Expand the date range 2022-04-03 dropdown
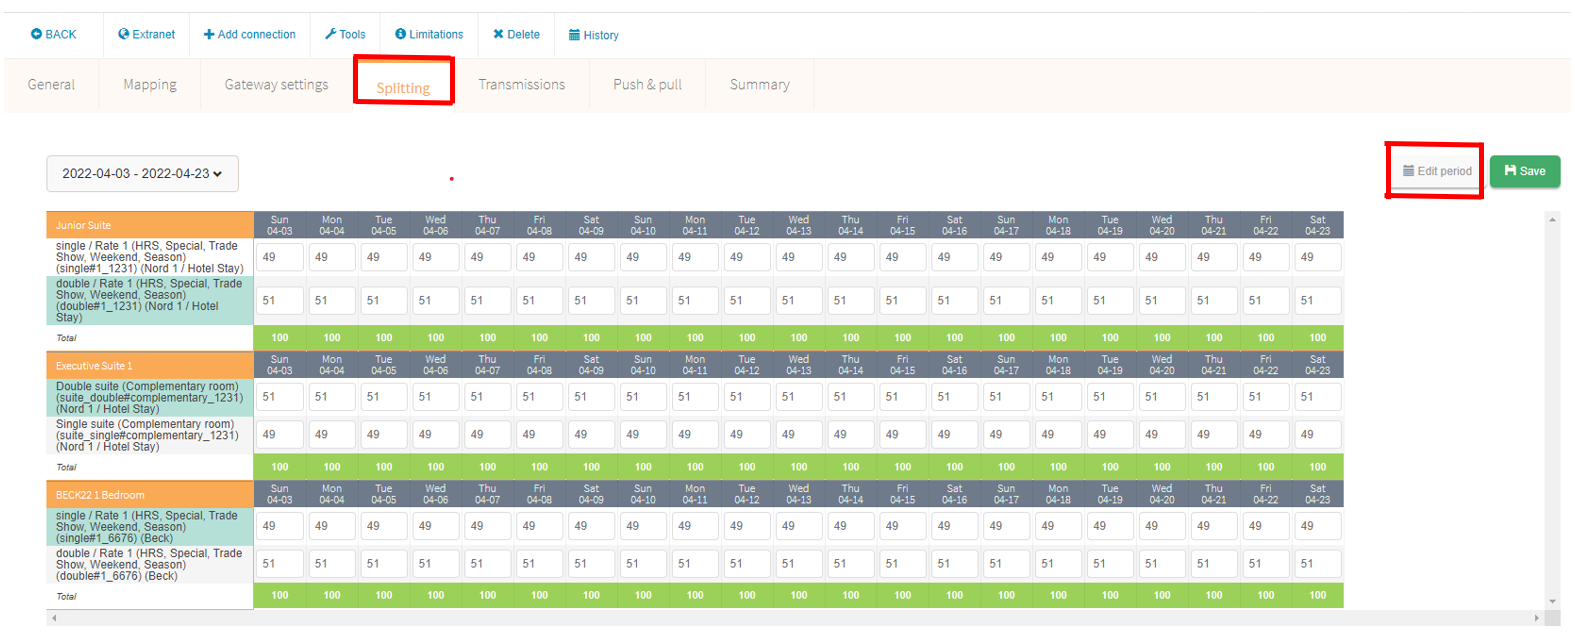 point(142,174)
